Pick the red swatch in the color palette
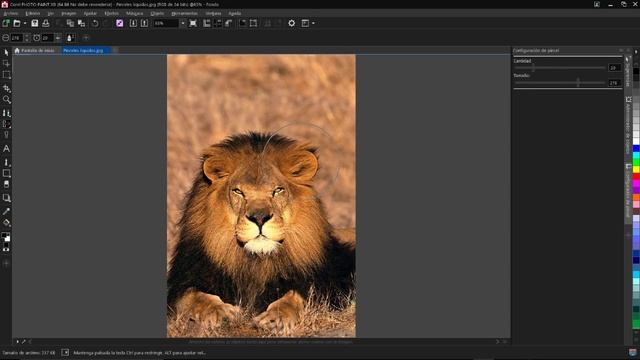This screenshot has width=640, height=360. [636, 177]
